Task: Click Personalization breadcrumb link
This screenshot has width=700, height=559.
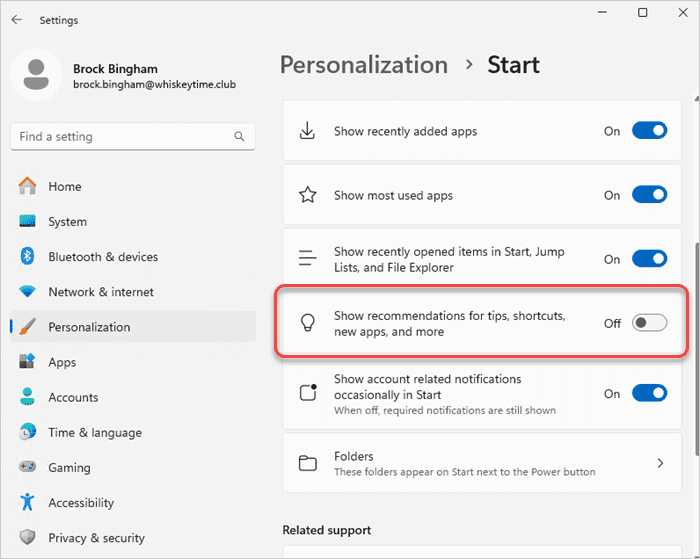Action: pyautogui.click(x=364, y=65)
